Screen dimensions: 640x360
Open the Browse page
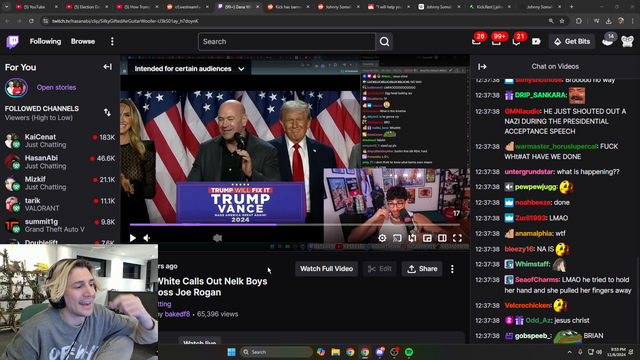83,41
